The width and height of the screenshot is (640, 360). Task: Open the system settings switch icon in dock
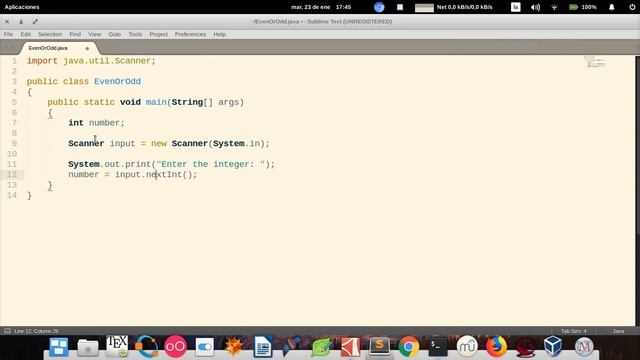tap(204, 347)
